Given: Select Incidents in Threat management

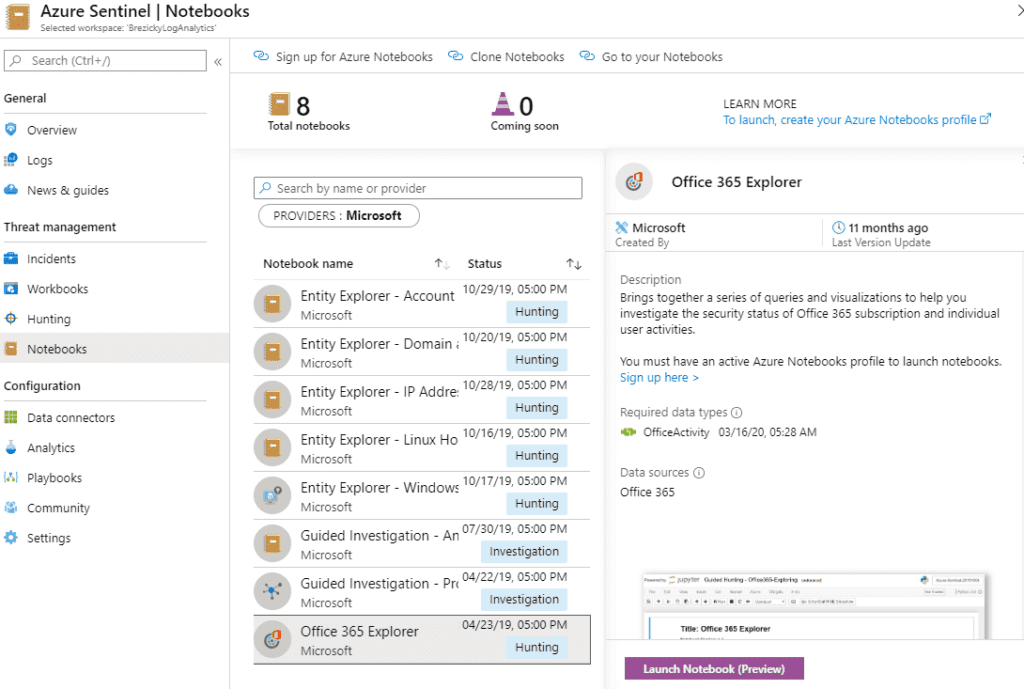Looking at the screenshot, I should click(52, 259).
